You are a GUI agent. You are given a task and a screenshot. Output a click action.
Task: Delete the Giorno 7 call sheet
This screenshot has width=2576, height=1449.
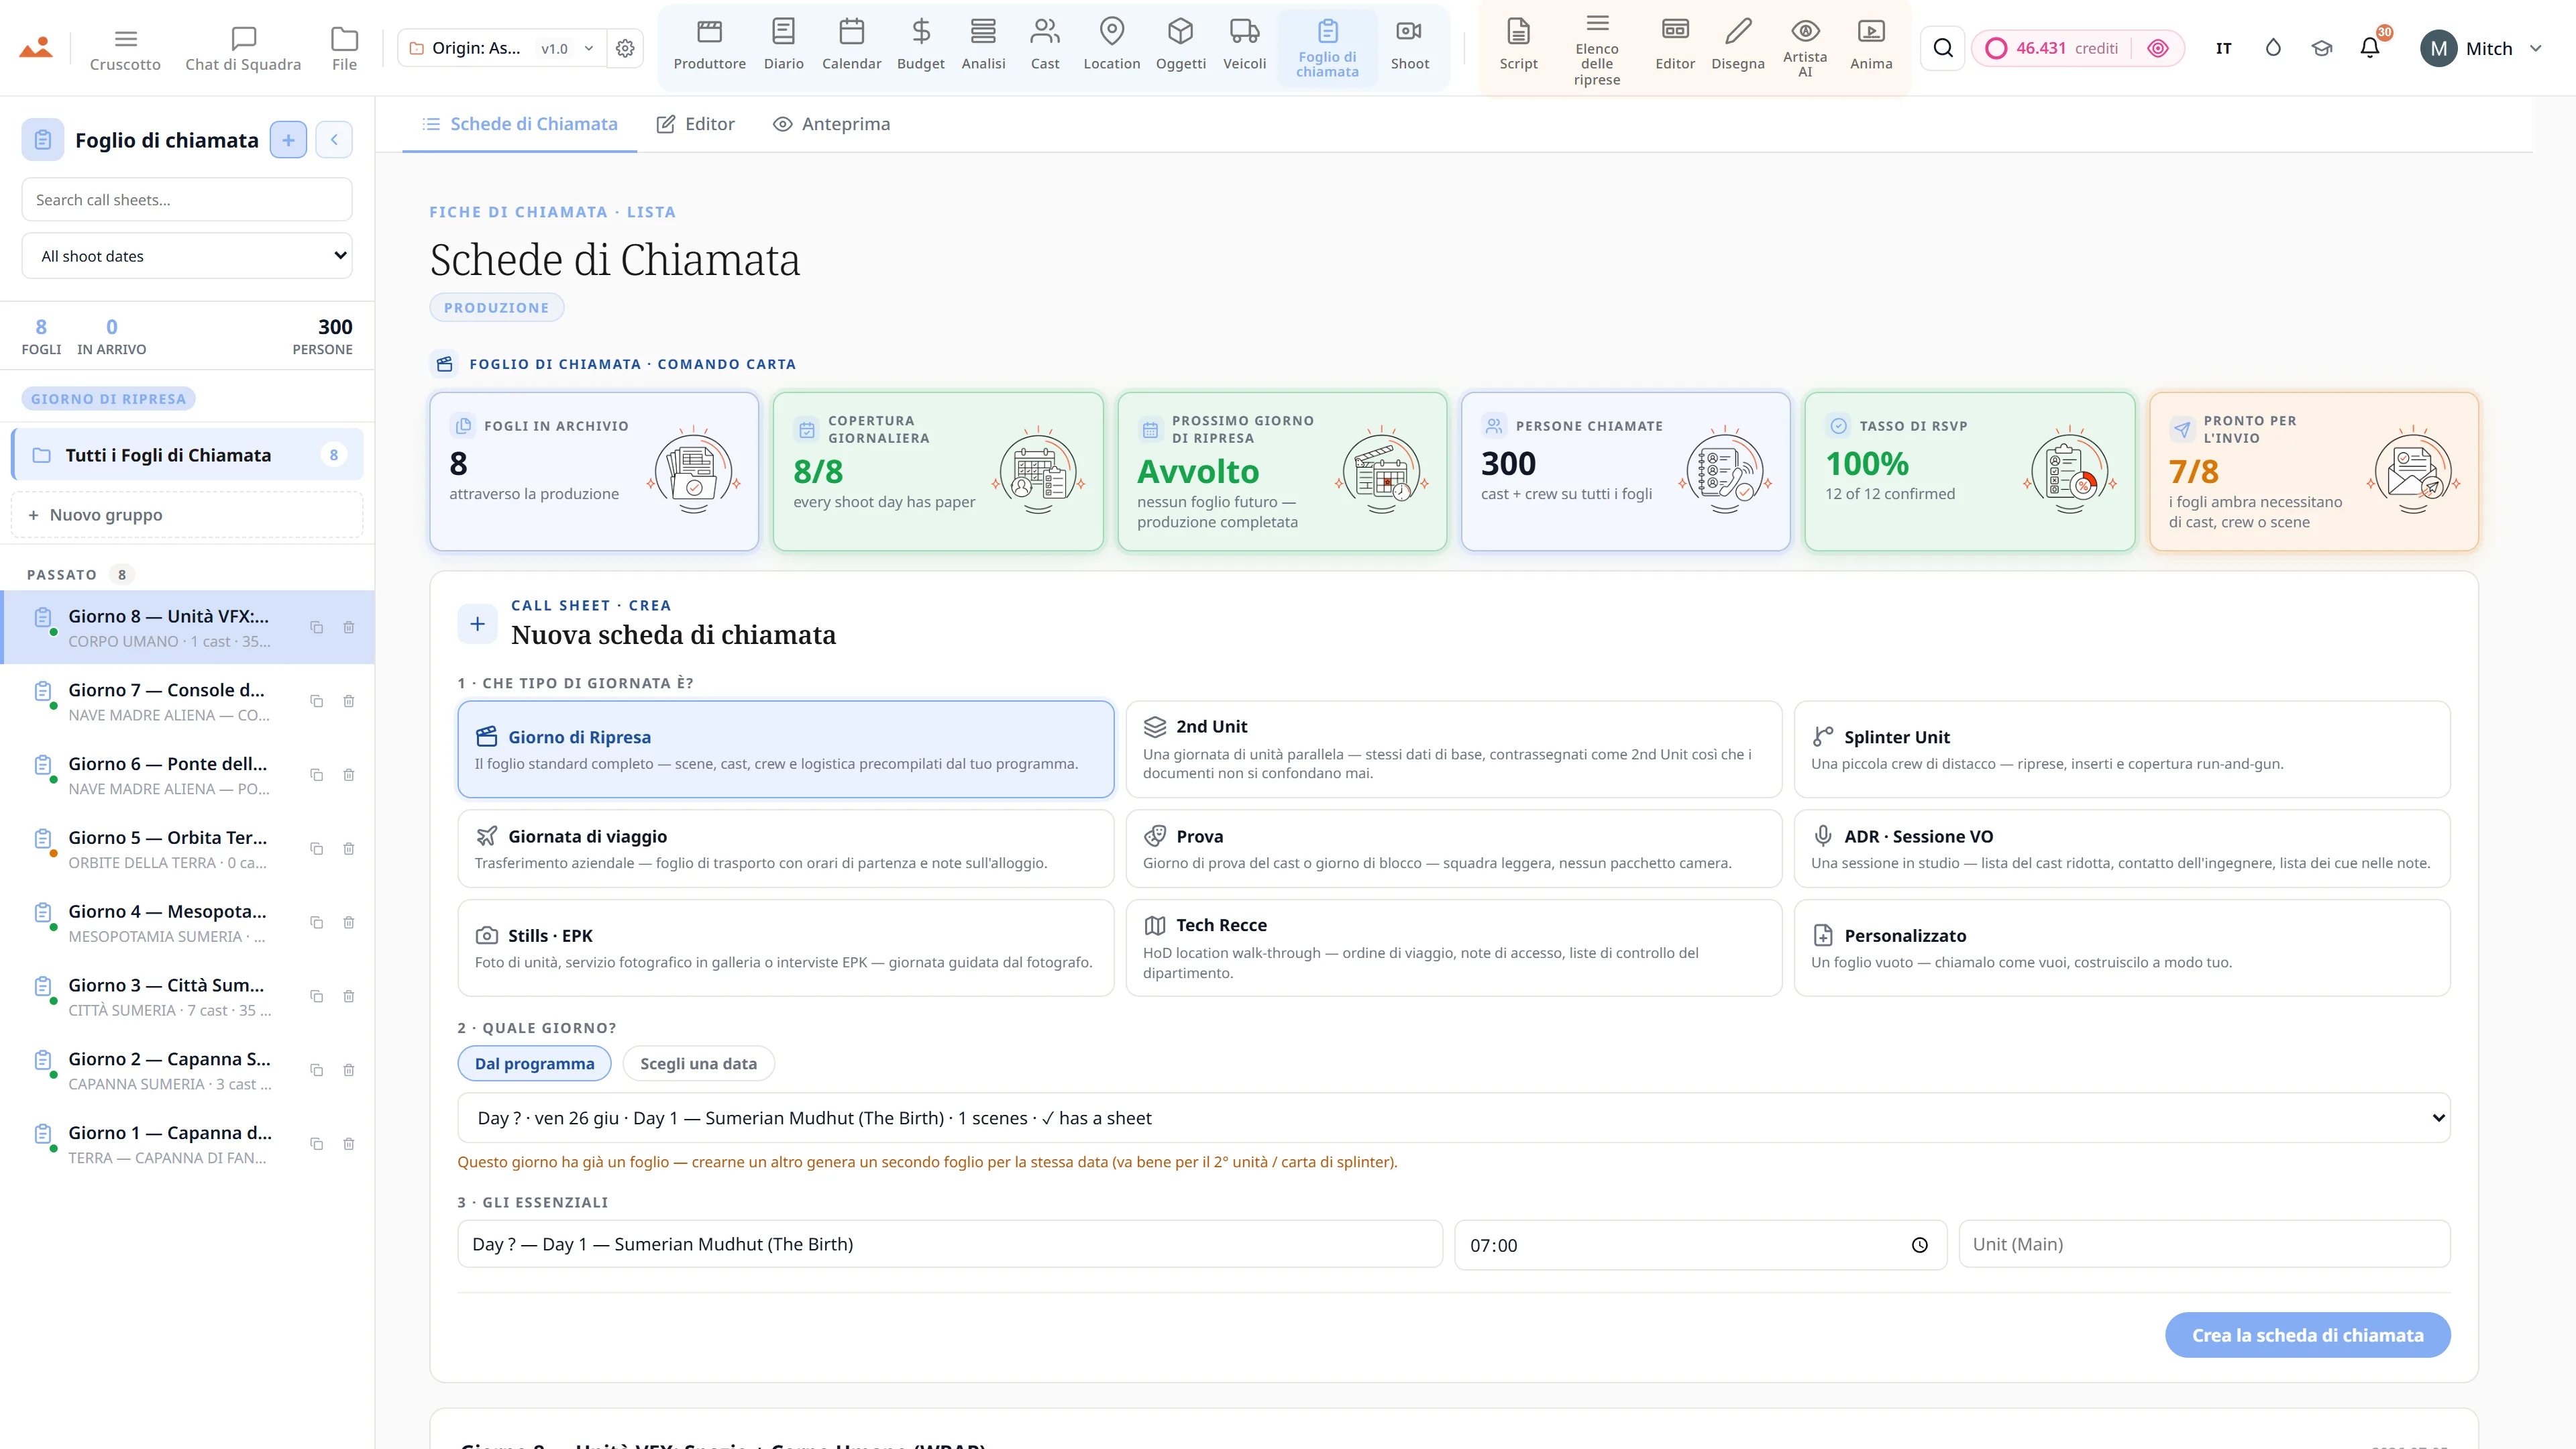click(x=348, y=701)
